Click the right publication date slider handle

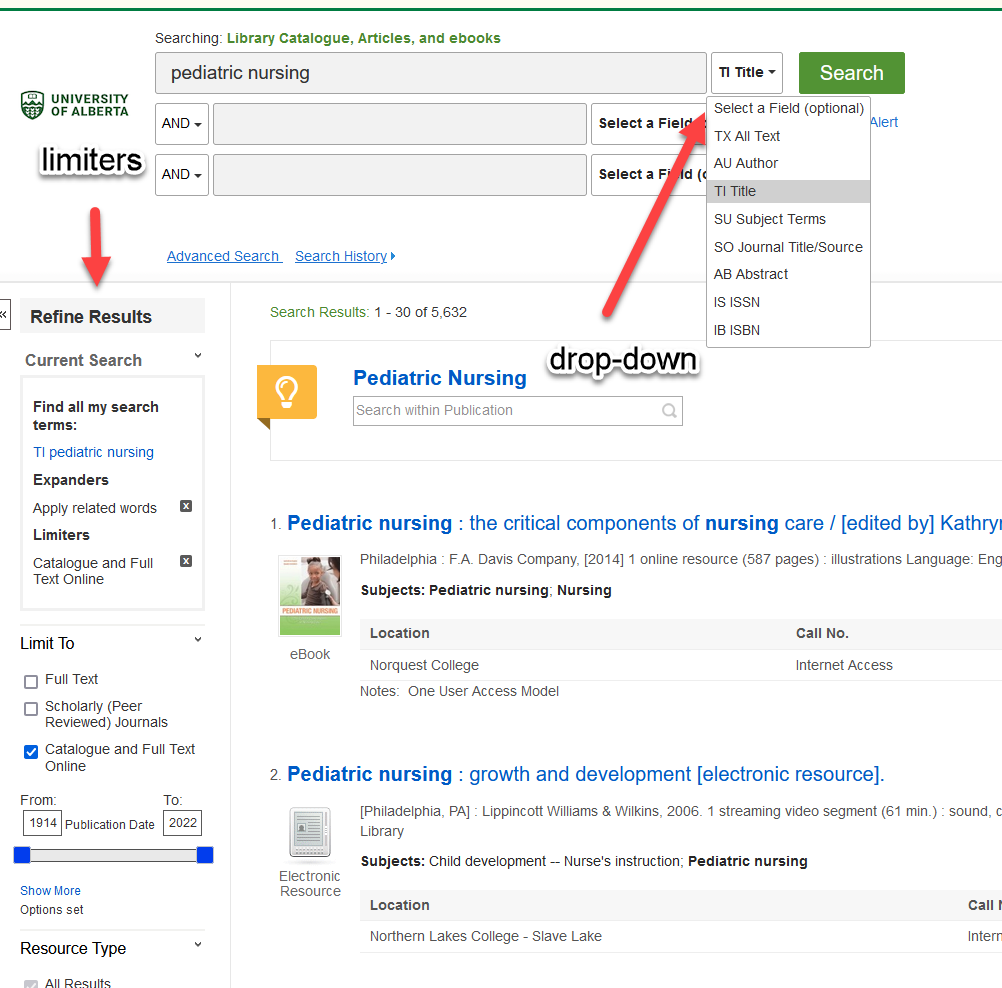point(205,855)
